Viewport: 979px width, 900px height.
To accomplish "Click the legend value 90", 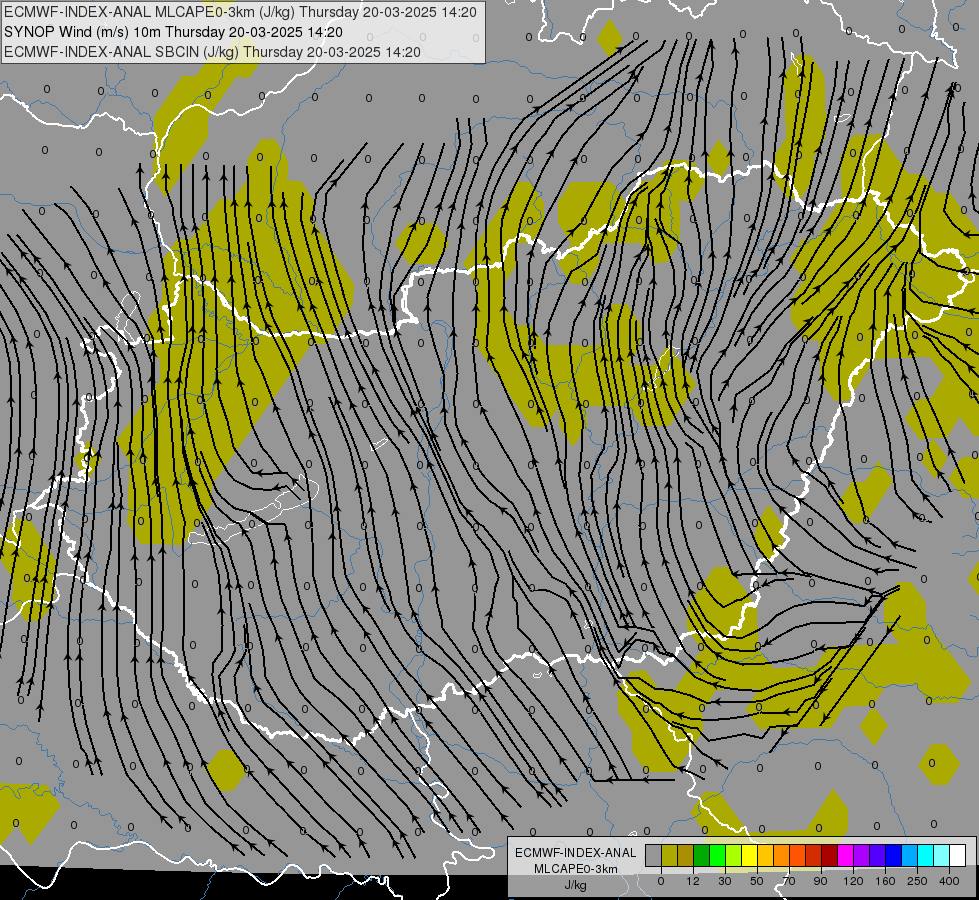I will 820,881.
